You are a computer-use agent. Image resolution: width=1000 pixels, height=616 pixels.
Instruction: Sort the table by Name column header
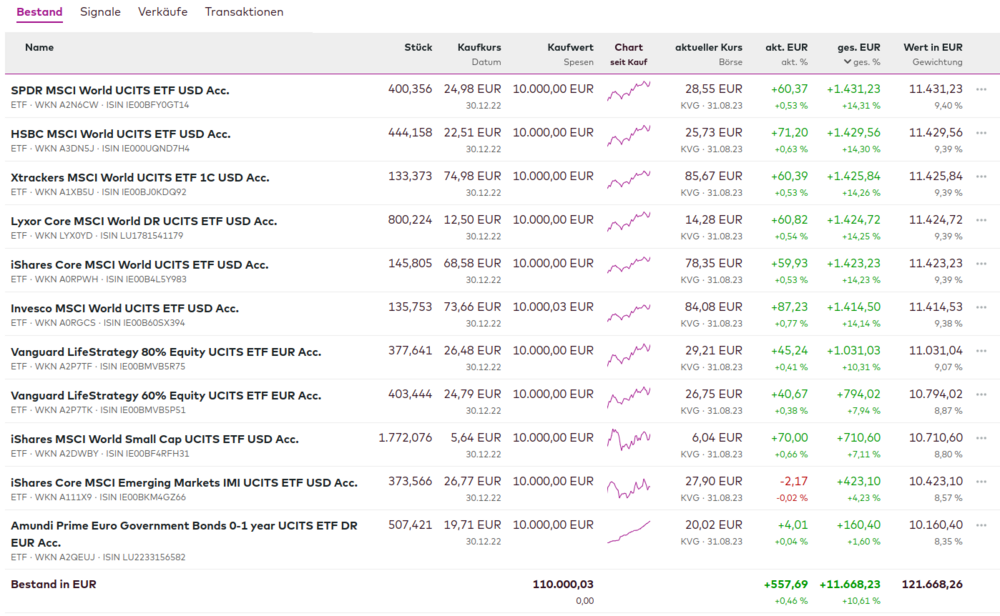tap(39, 47)
